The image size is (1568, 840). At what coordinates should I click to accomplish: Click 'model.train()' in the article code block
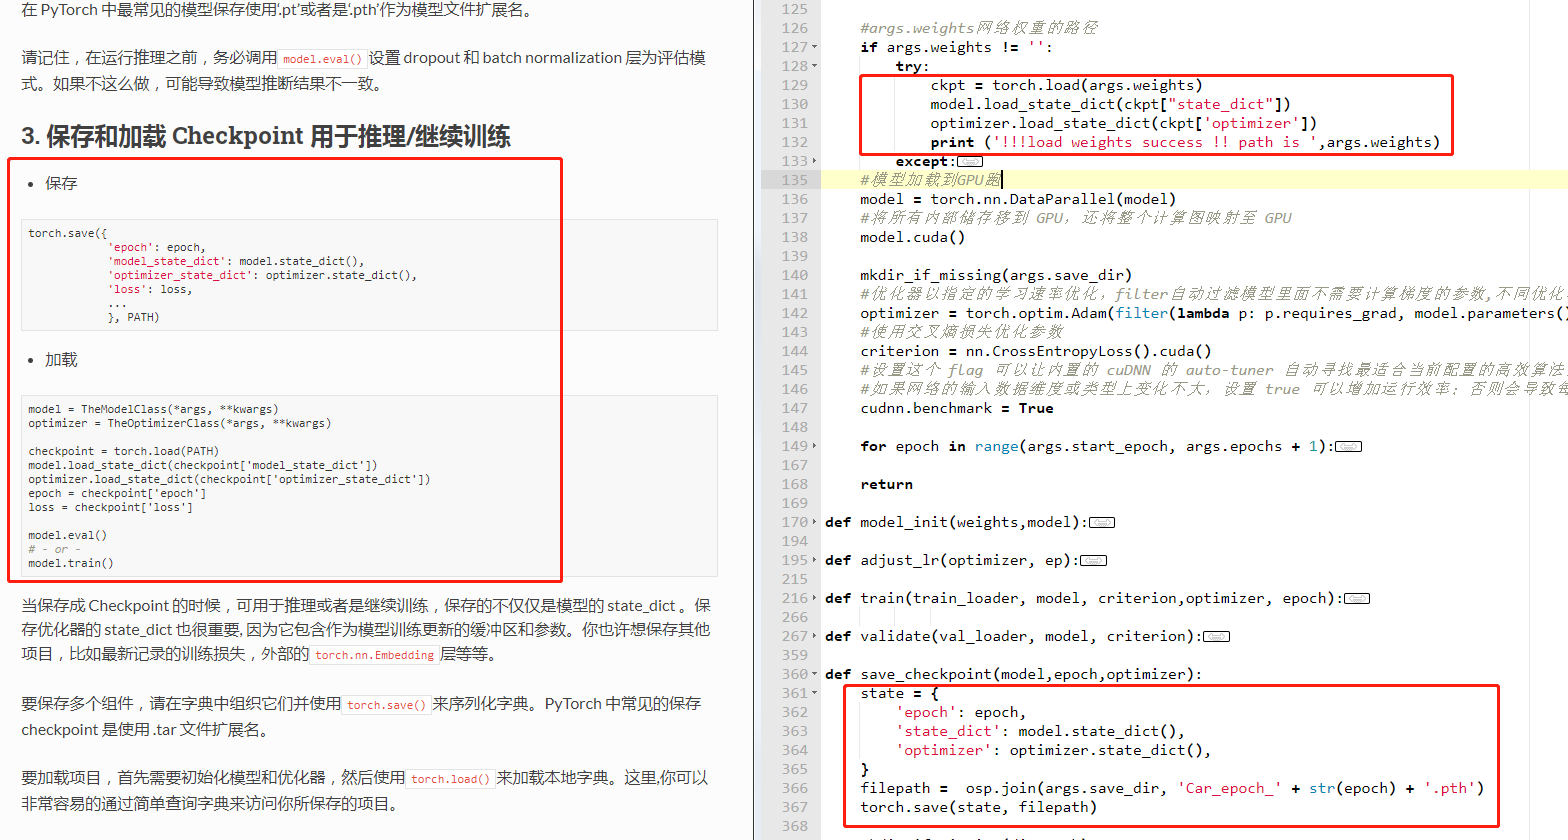point(71,563)
